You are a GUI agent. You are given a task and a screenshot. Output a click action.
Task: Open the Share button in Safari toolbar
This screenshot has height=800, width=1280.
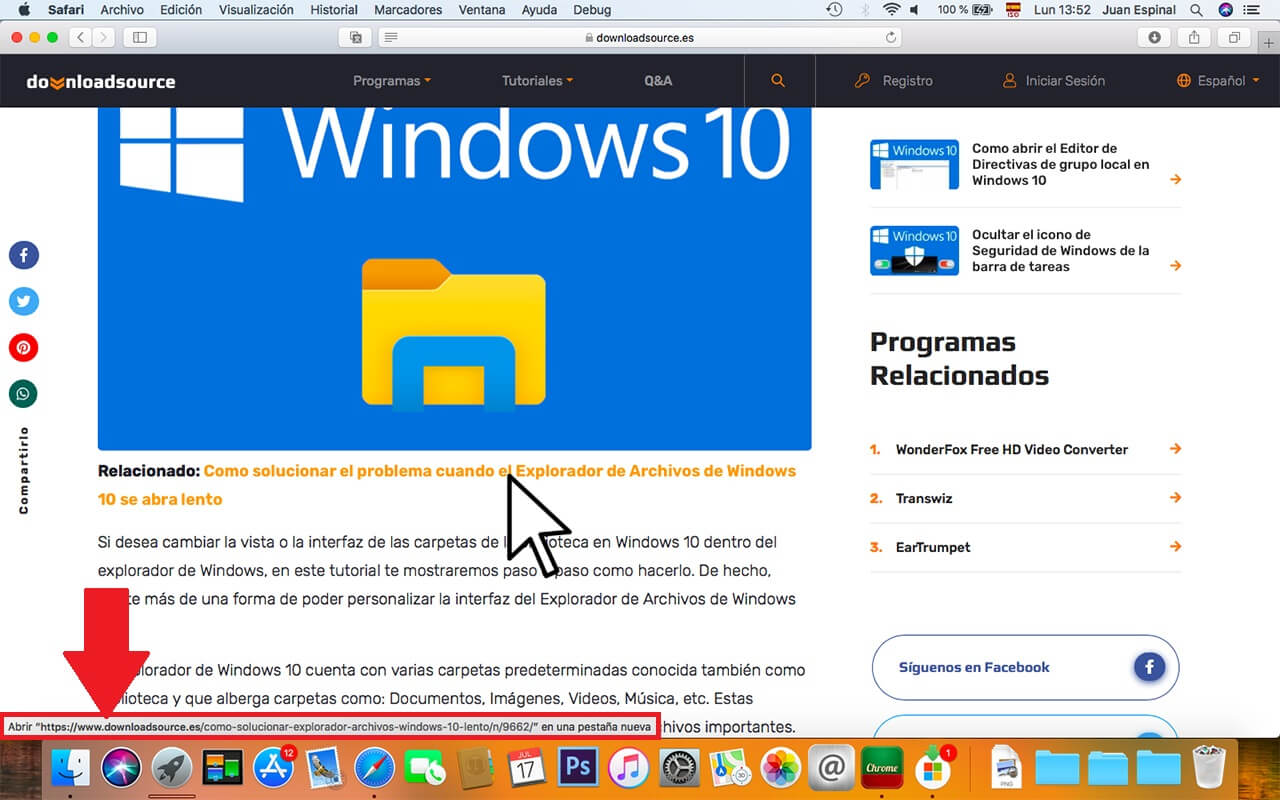1195,37
